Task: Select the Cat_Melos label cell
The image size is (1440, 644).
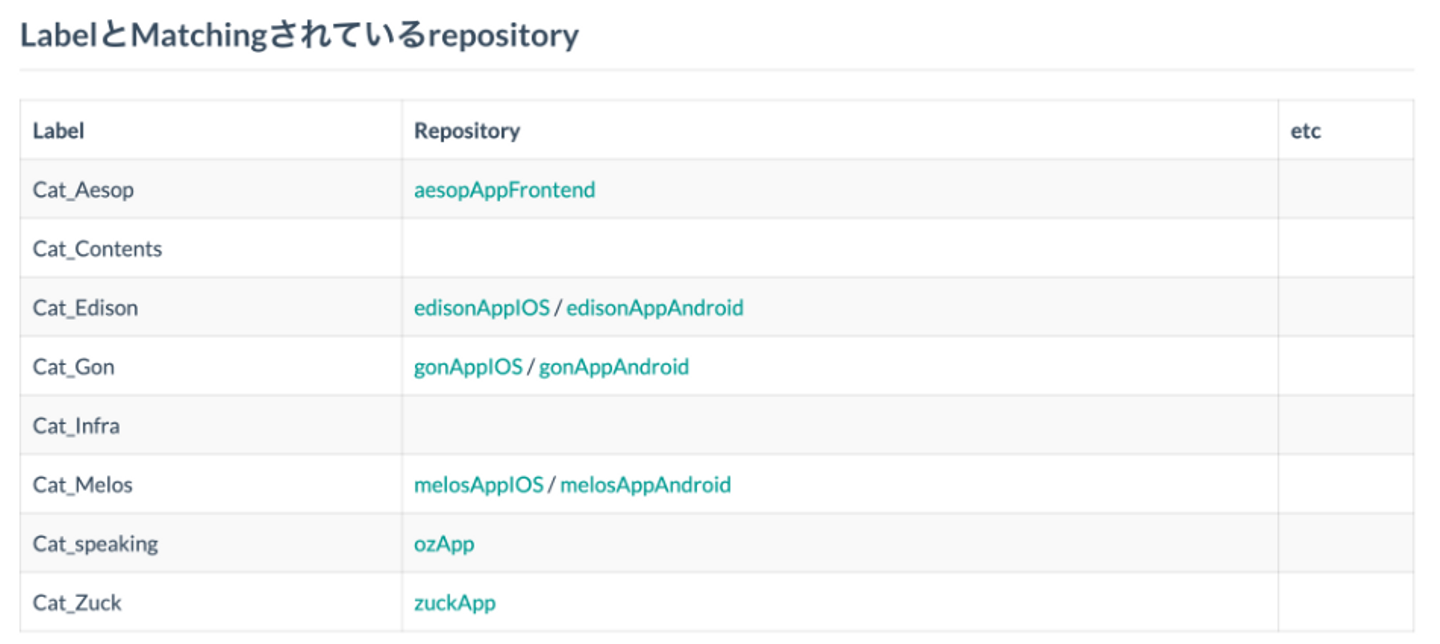Action: pos(82,485)
